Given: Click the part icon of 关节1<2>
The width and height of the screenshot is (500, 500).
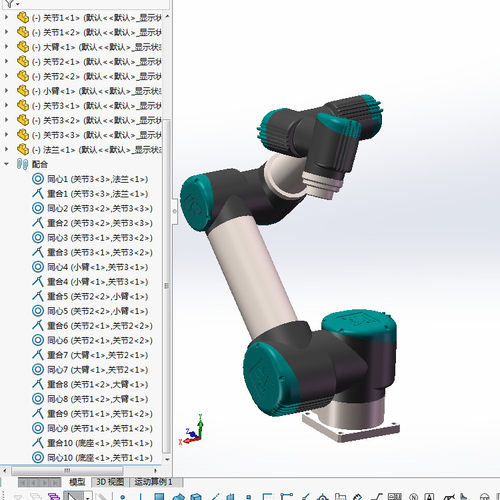Looking at the screenshot, I should (x=23, y=32).
